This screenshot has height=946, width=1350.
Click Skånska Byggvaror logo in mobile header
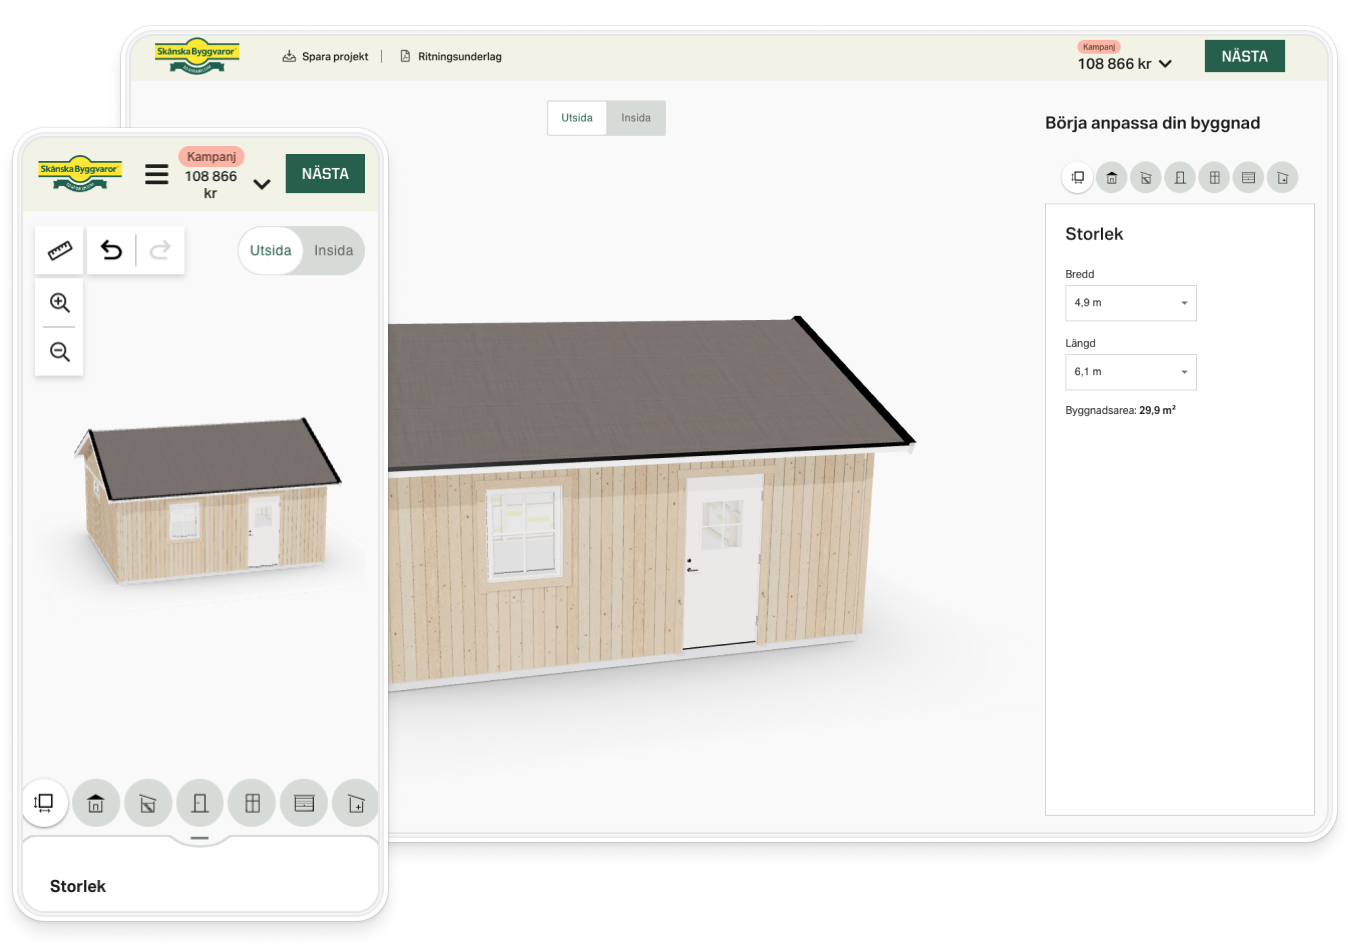click(x=80, y=174)
